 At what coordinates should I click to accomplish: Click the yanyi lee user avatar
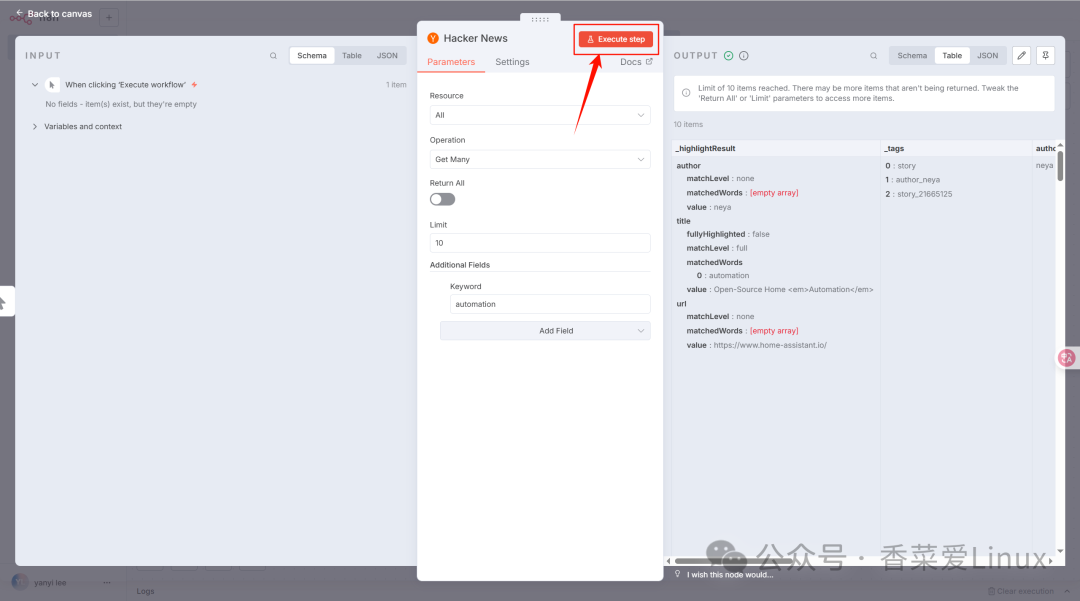20,582
